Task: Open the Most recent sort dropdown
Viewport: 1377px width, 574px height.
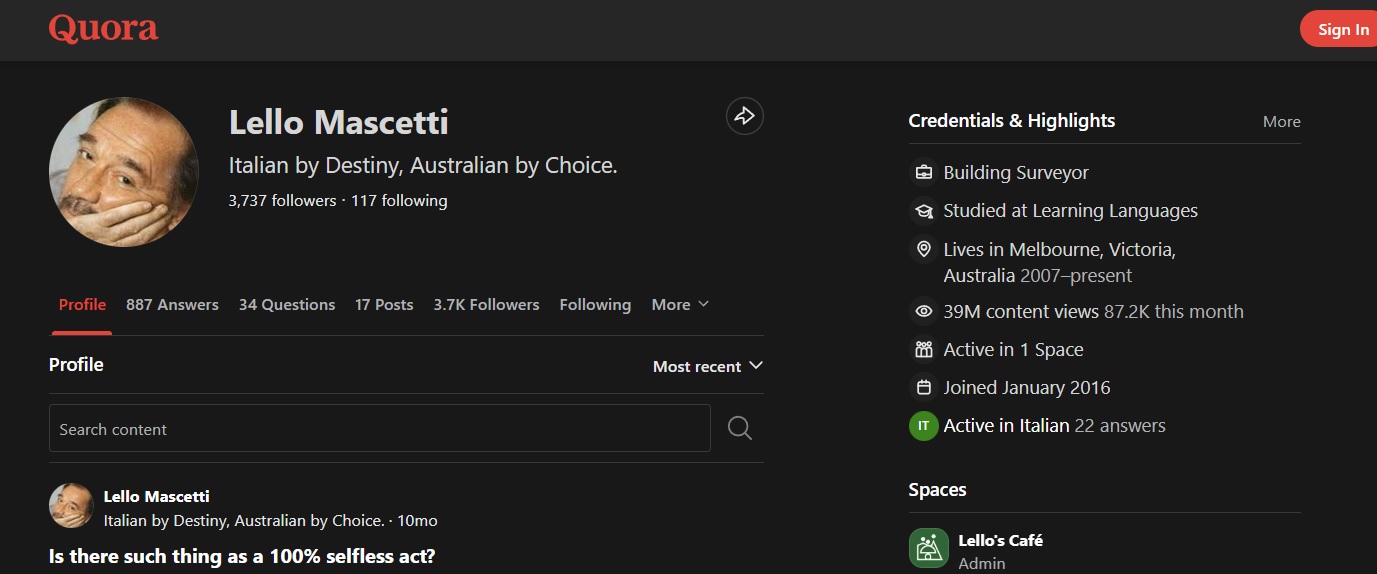Action: tap(707, 367)
